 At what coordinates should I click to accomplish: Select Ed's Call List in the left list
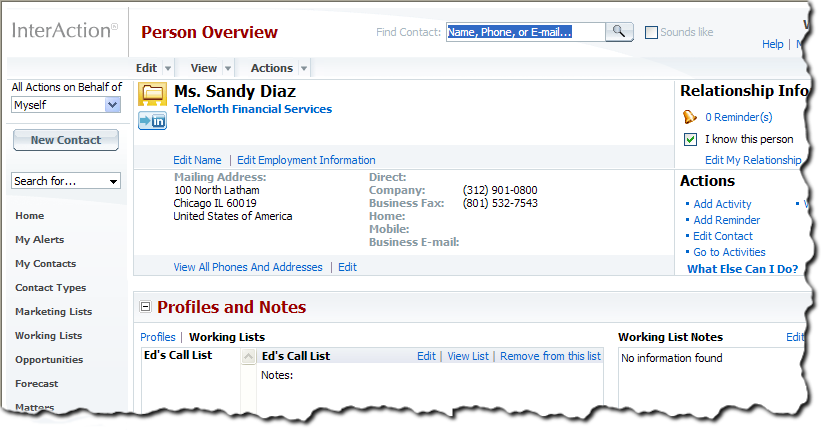pyautogui.click(x=178, y=355)
